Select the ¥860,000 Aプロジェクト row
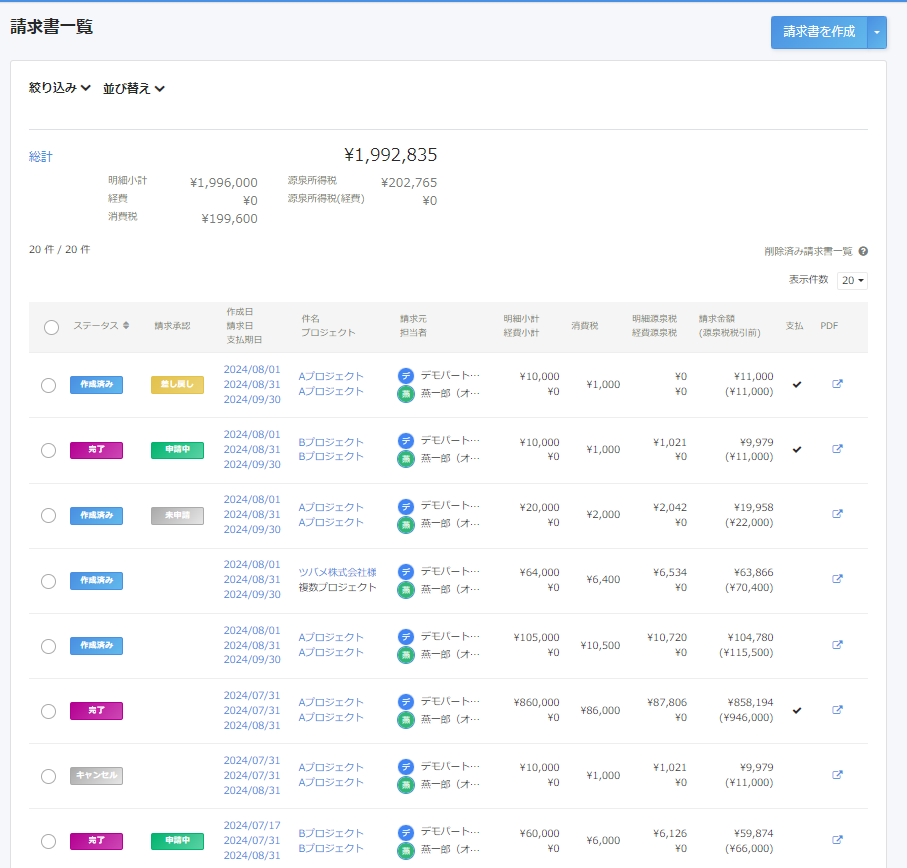The width and height of the screenshot is (907, 868). point(49,711)
